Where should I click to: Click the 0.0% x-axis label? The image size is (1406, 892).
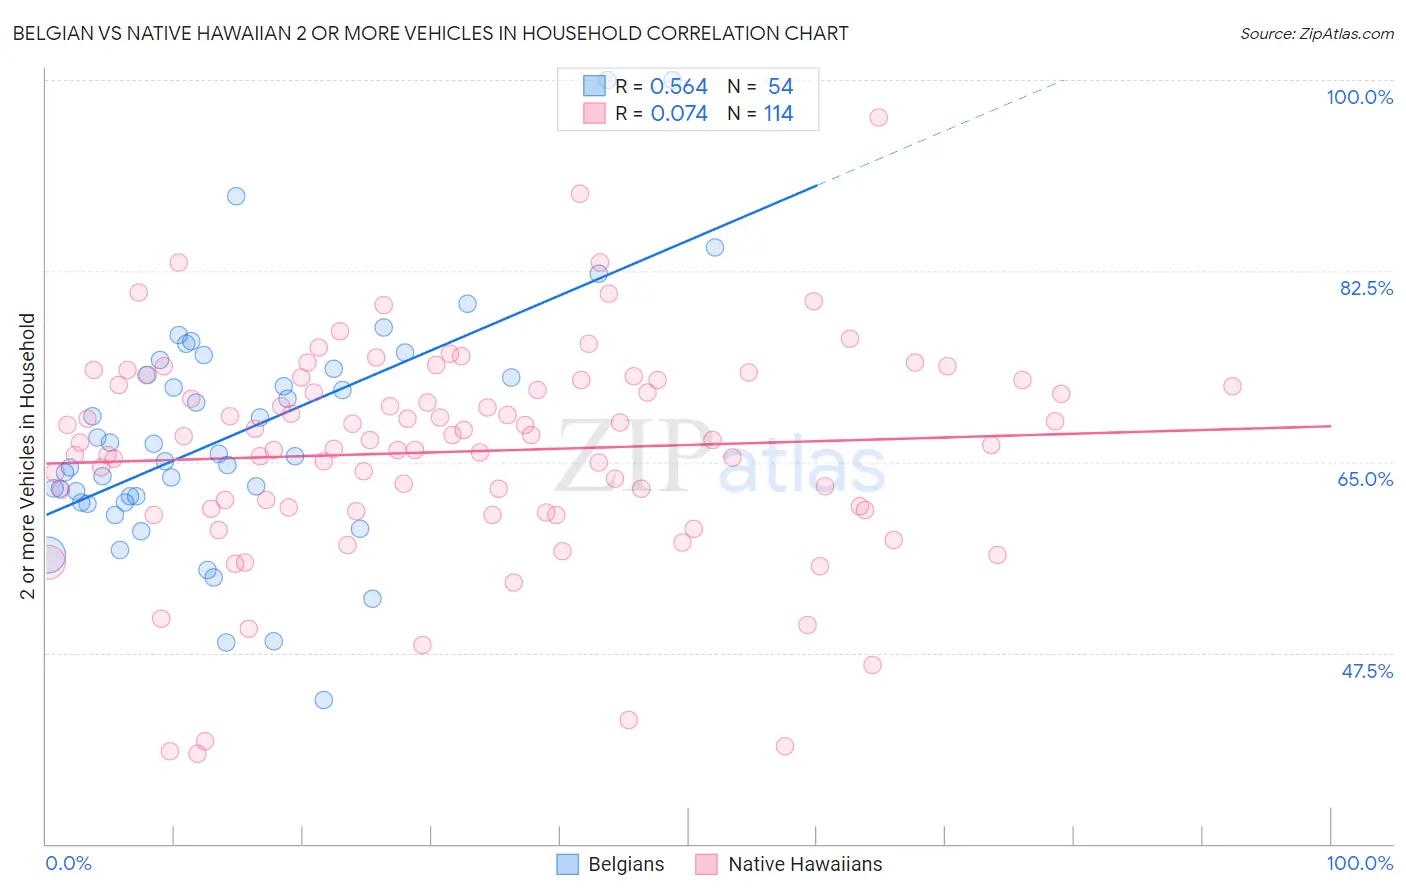(x=69, y=863)
